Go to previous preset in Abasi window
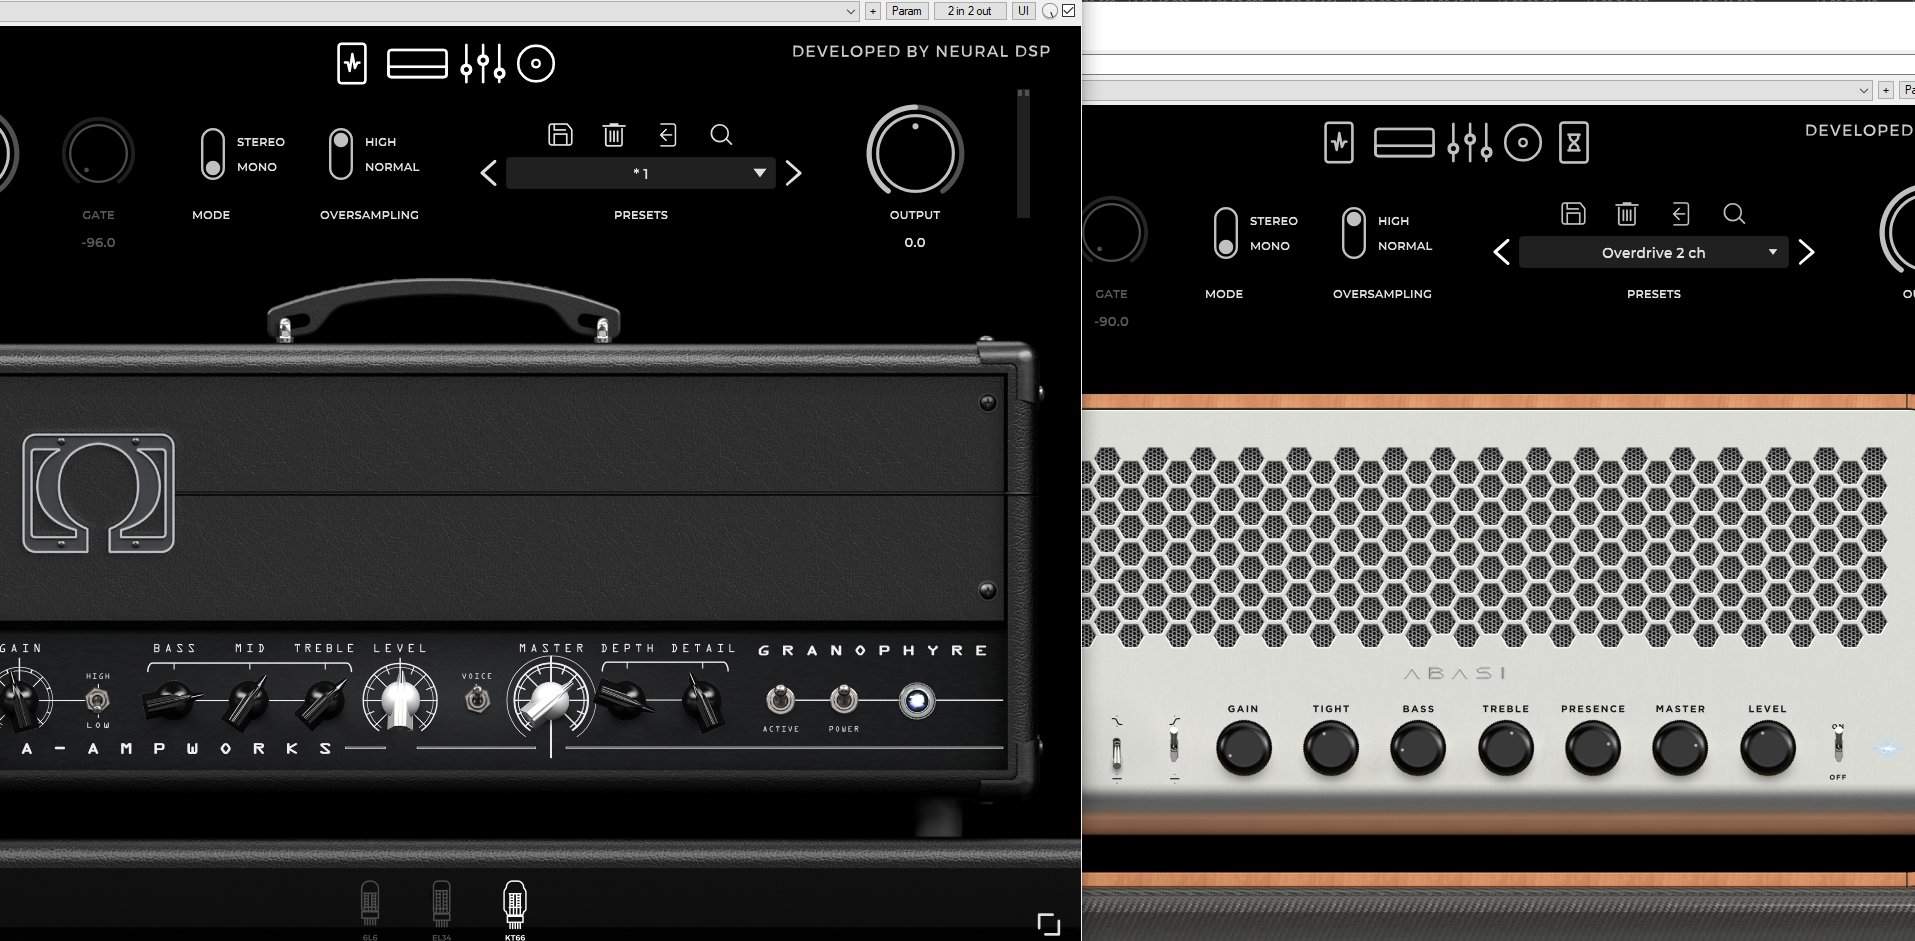 (1501, 252)
